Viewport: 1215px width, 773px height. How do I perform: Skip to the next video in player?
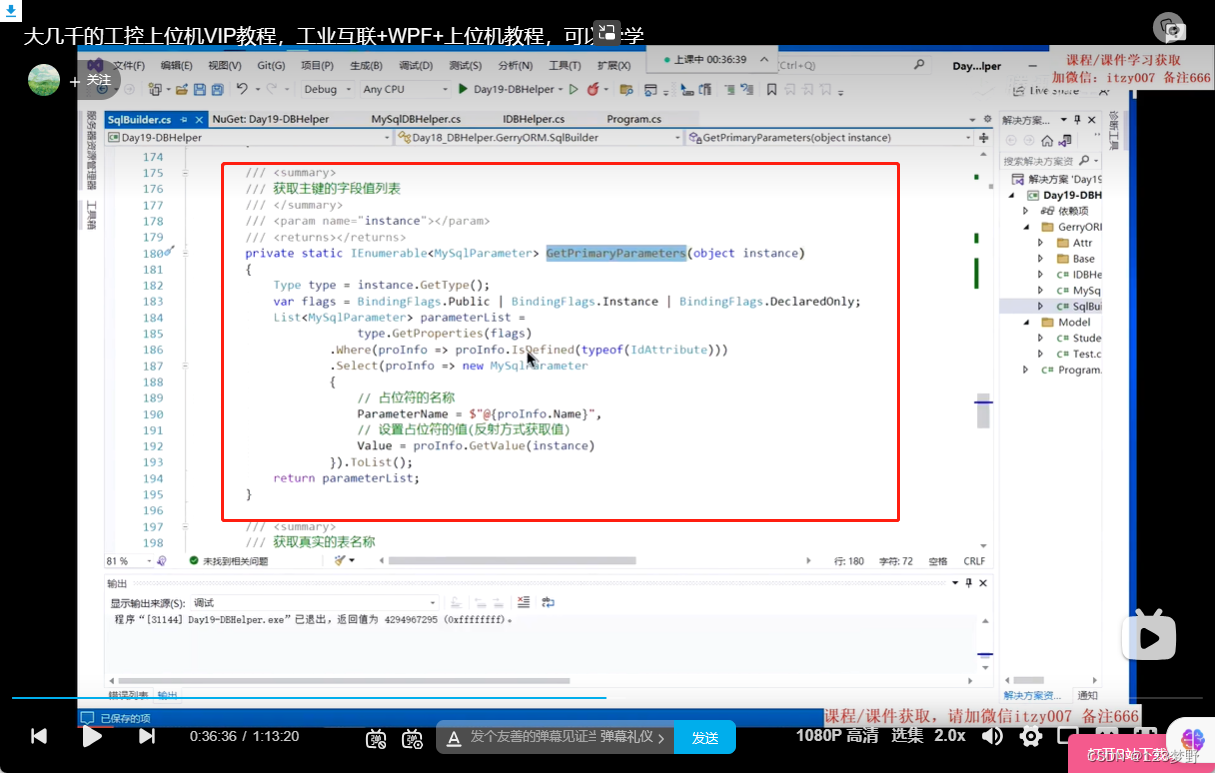[146, 736]
